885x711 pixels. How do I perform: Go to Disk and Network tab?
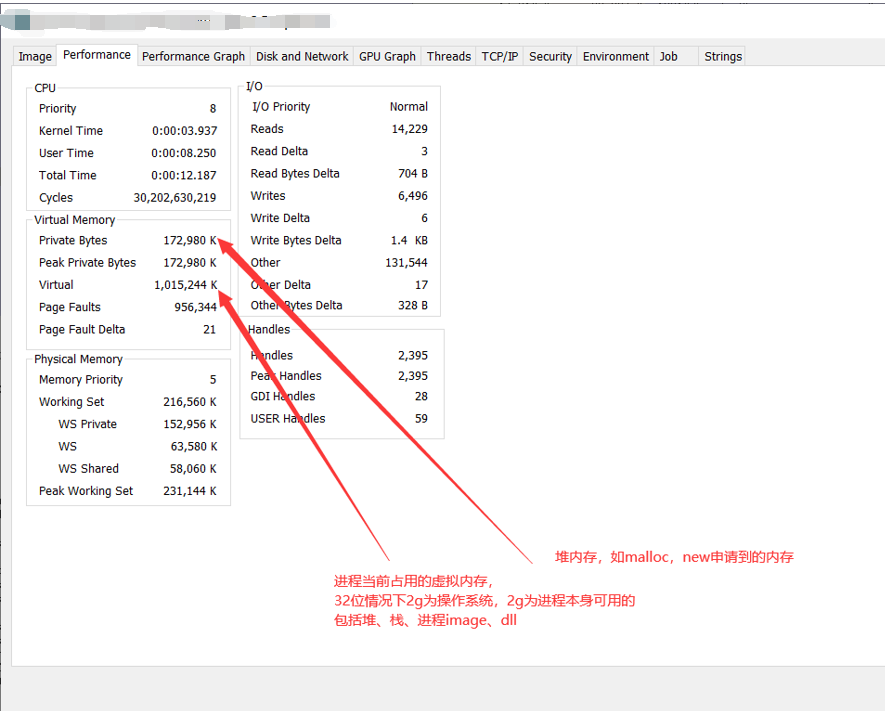click(x=302, y=57)
